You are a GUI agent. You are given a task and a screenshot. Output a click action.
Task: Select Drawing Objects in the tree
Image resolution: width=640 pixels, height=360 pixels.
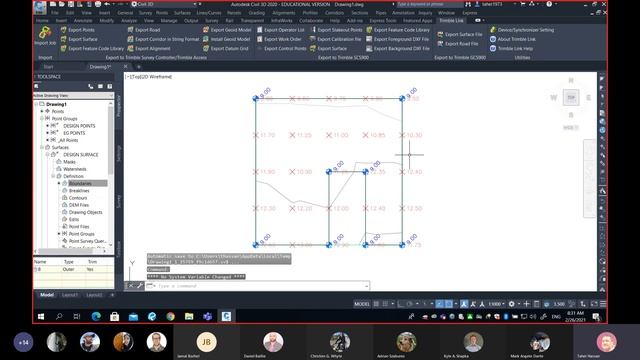click(86, 212)
